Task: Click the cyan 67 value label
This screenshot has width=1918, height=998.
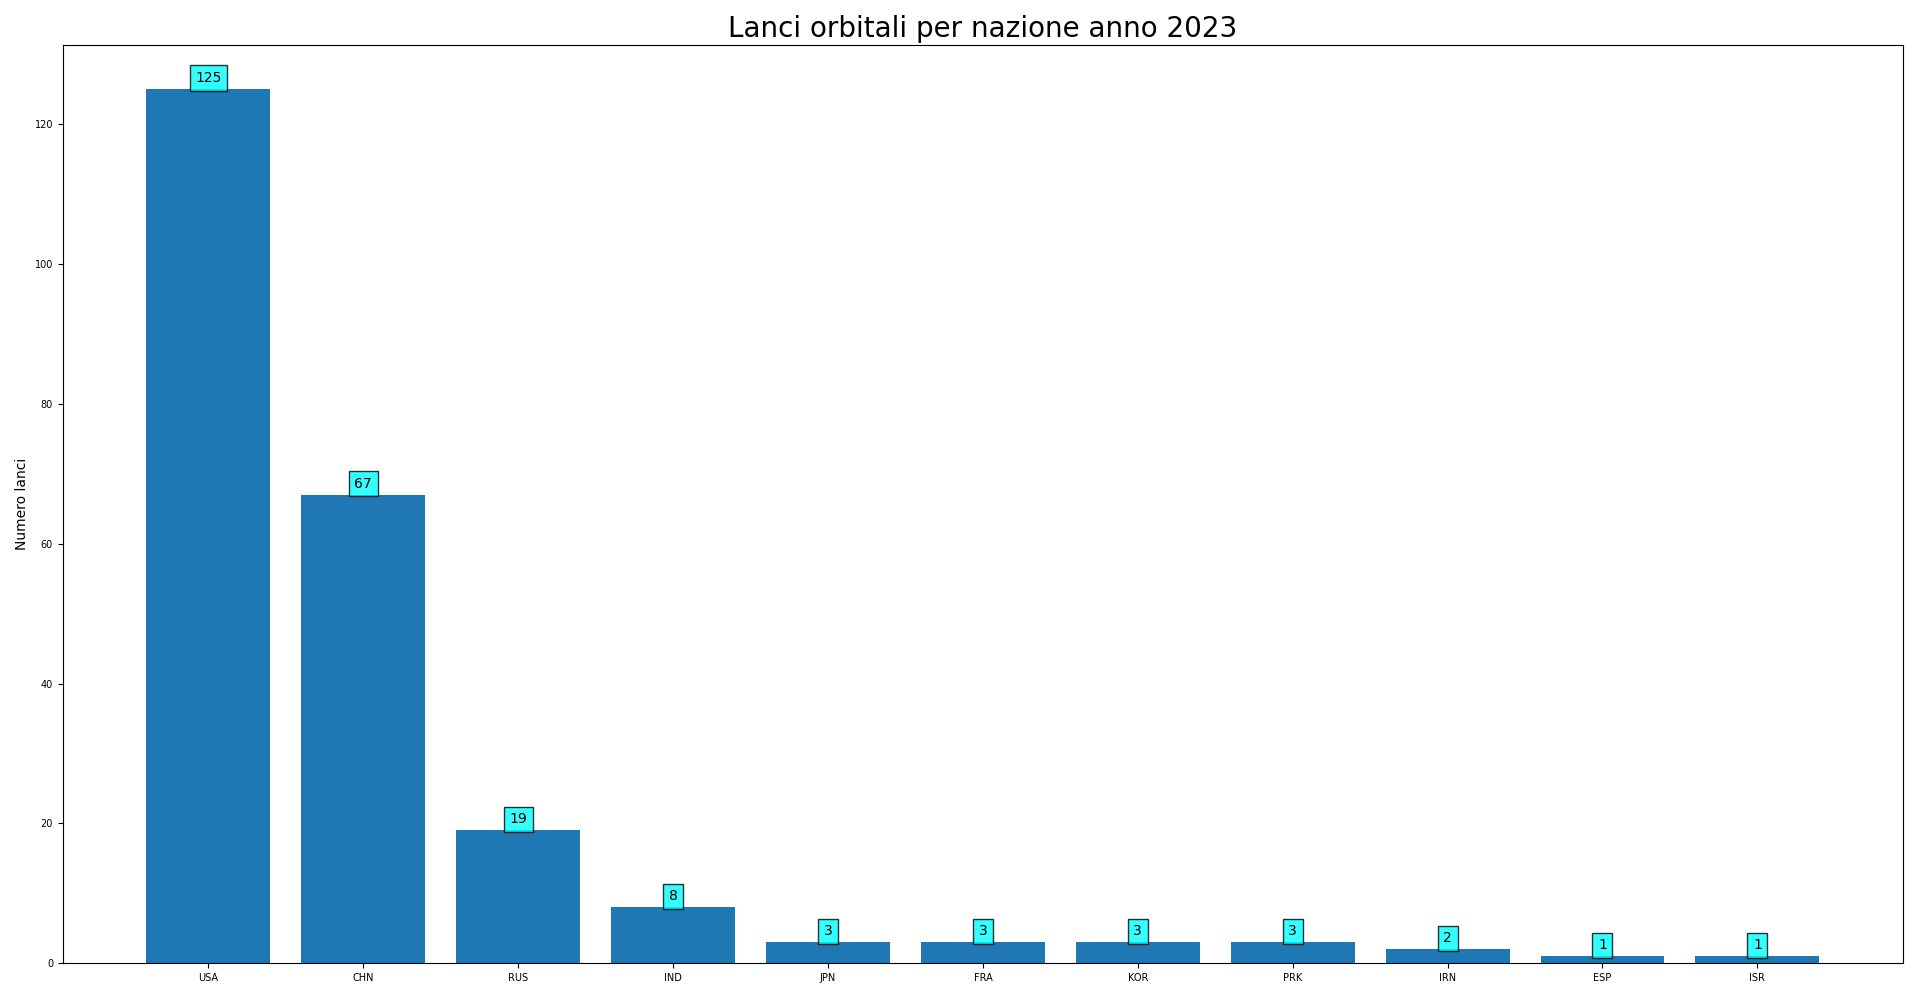Action: point(363,484)
